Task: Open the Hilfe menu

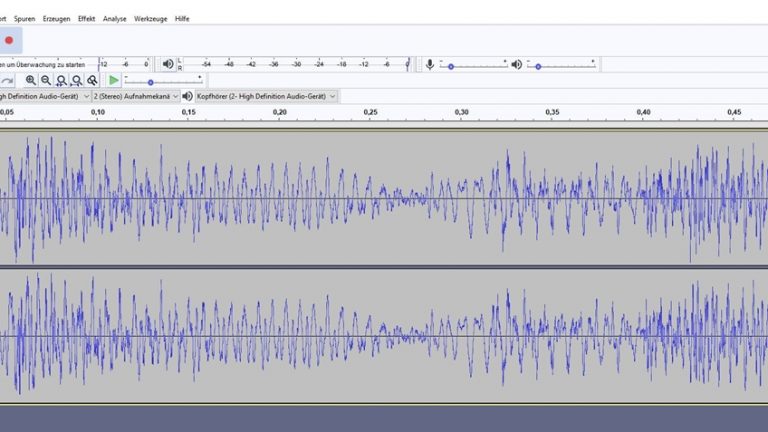Action: pos(182,19)
